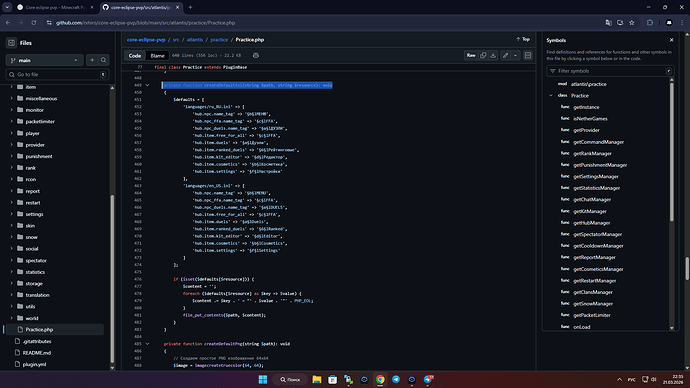Screen dimensions: 690x388
Task: Expand the world folder
Action: [x=12, y=318]
